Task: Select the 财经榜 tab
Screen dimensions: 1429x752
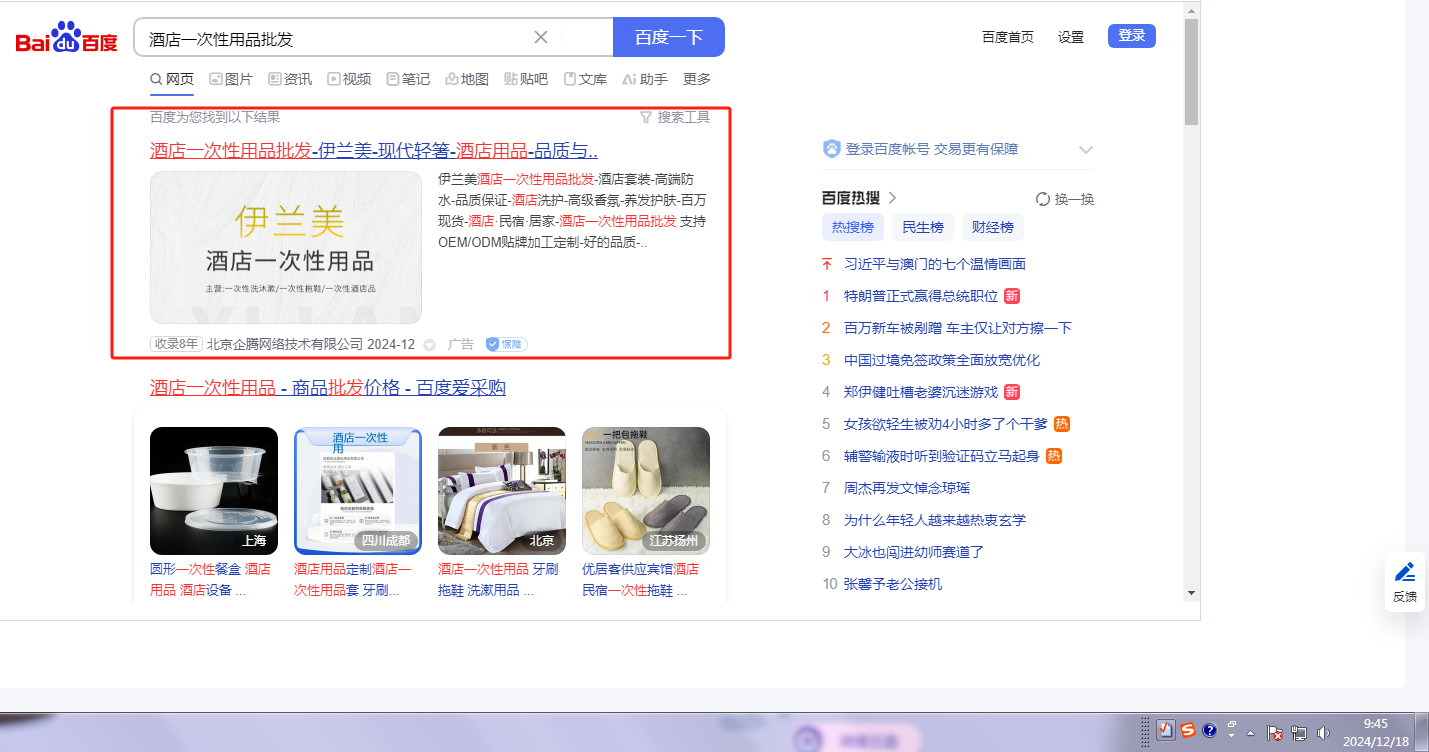Action: pyautogui.click(x=993, y=227)
